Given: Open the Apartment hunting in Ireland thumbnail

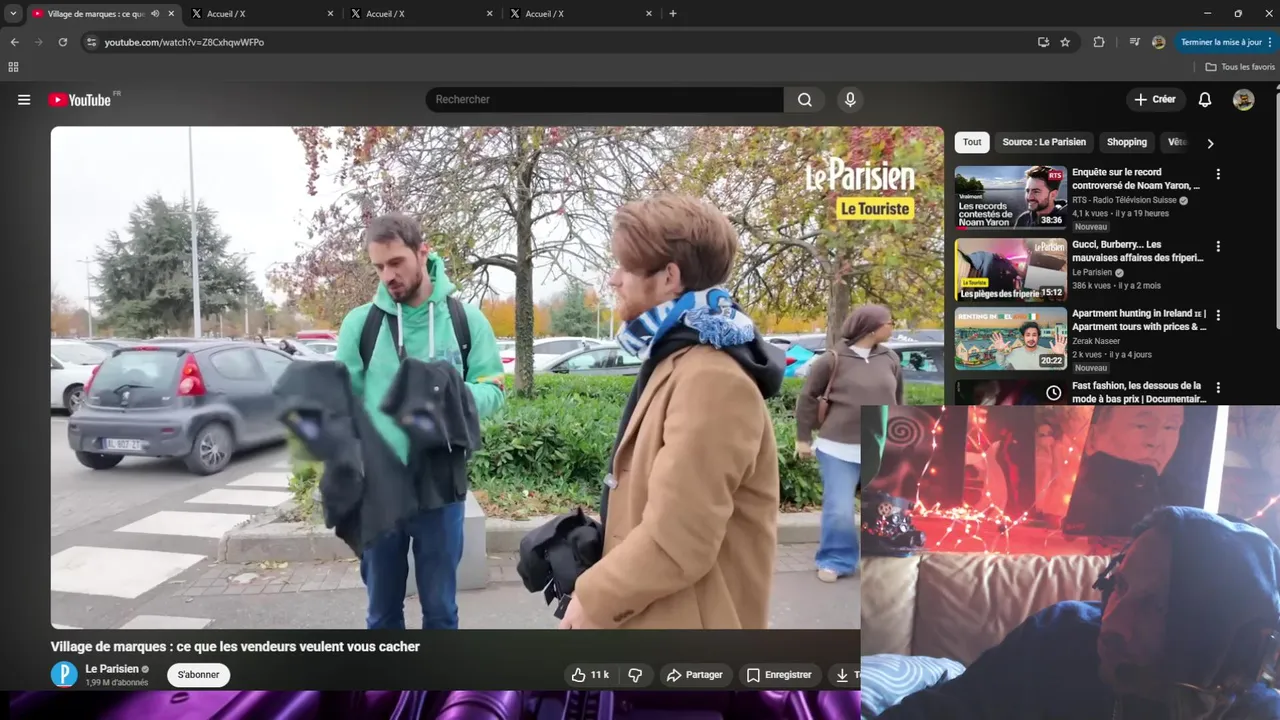Looking at the screenshot, I should click(x=1010, y=339).
